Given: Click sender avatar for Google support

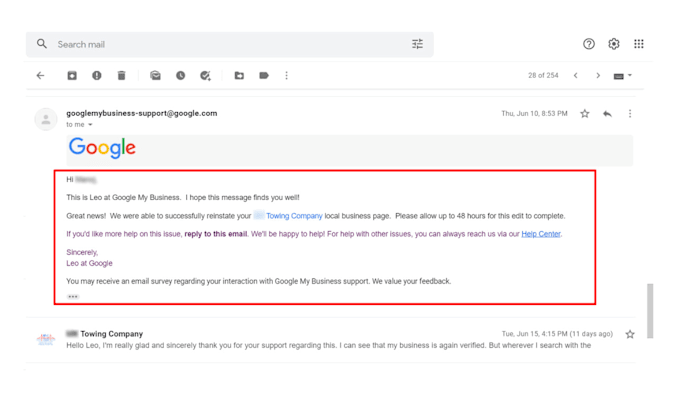Looking at the screenshot, I should [x=46, y=119].
